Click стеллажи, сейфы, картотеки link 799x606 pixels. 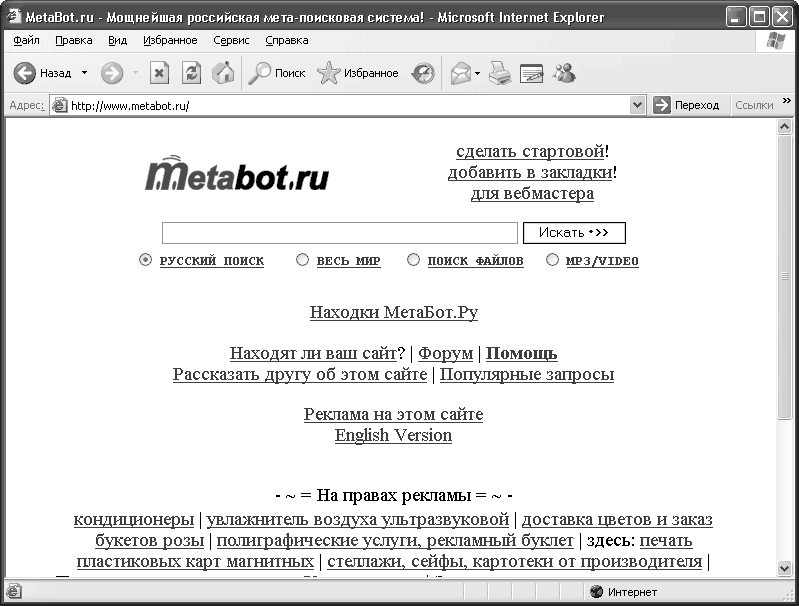pos(515,562)
